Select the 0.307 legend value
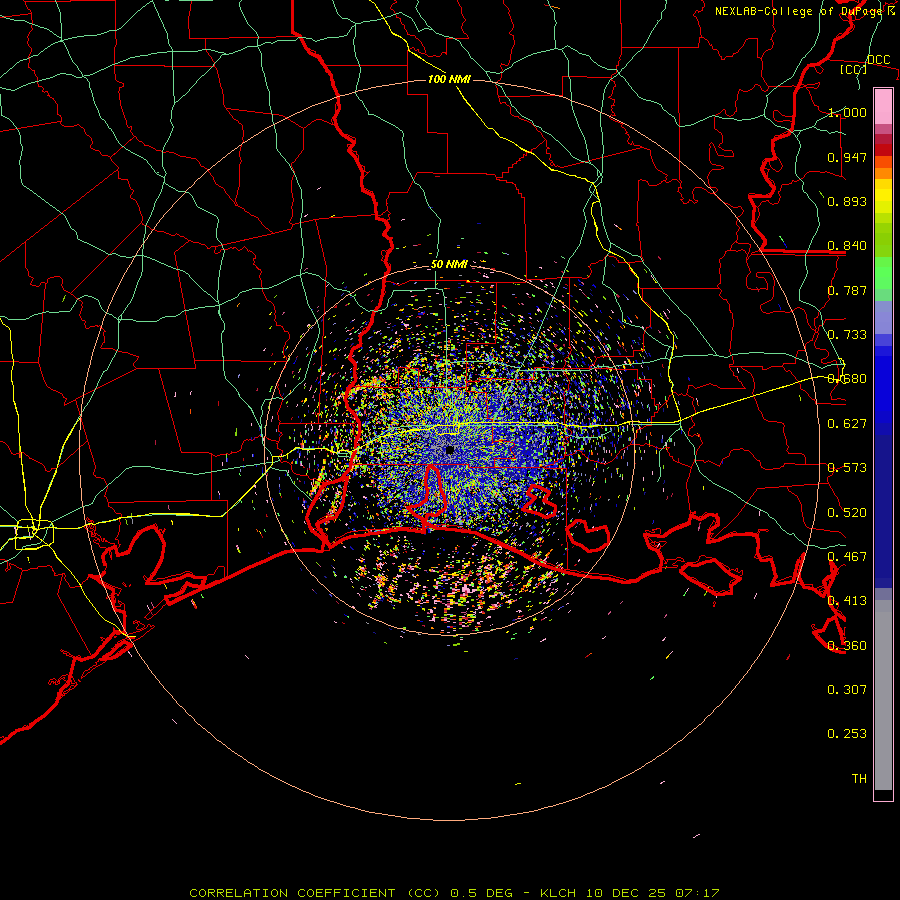900x900 pixels. pyautogui.click(x=847, y=690)
